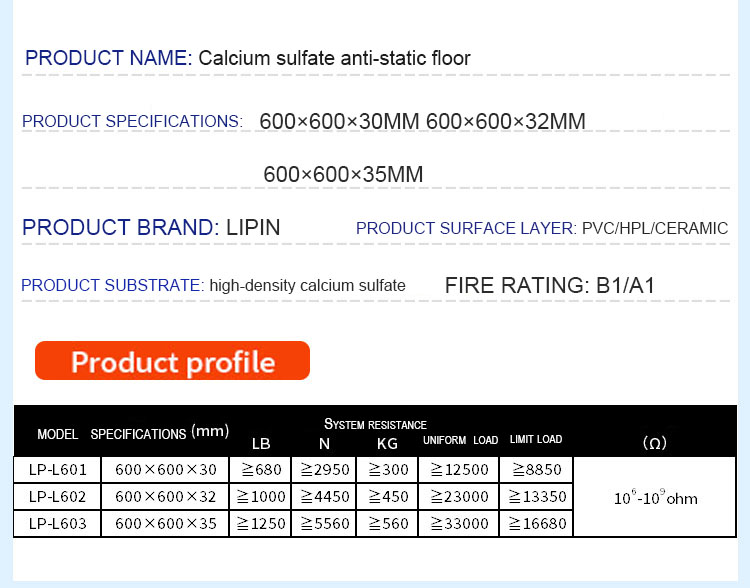Select the LP-L601 model cell
This screenshot has height=588, width=750.
pyautogui.click(x=58, y=469)
